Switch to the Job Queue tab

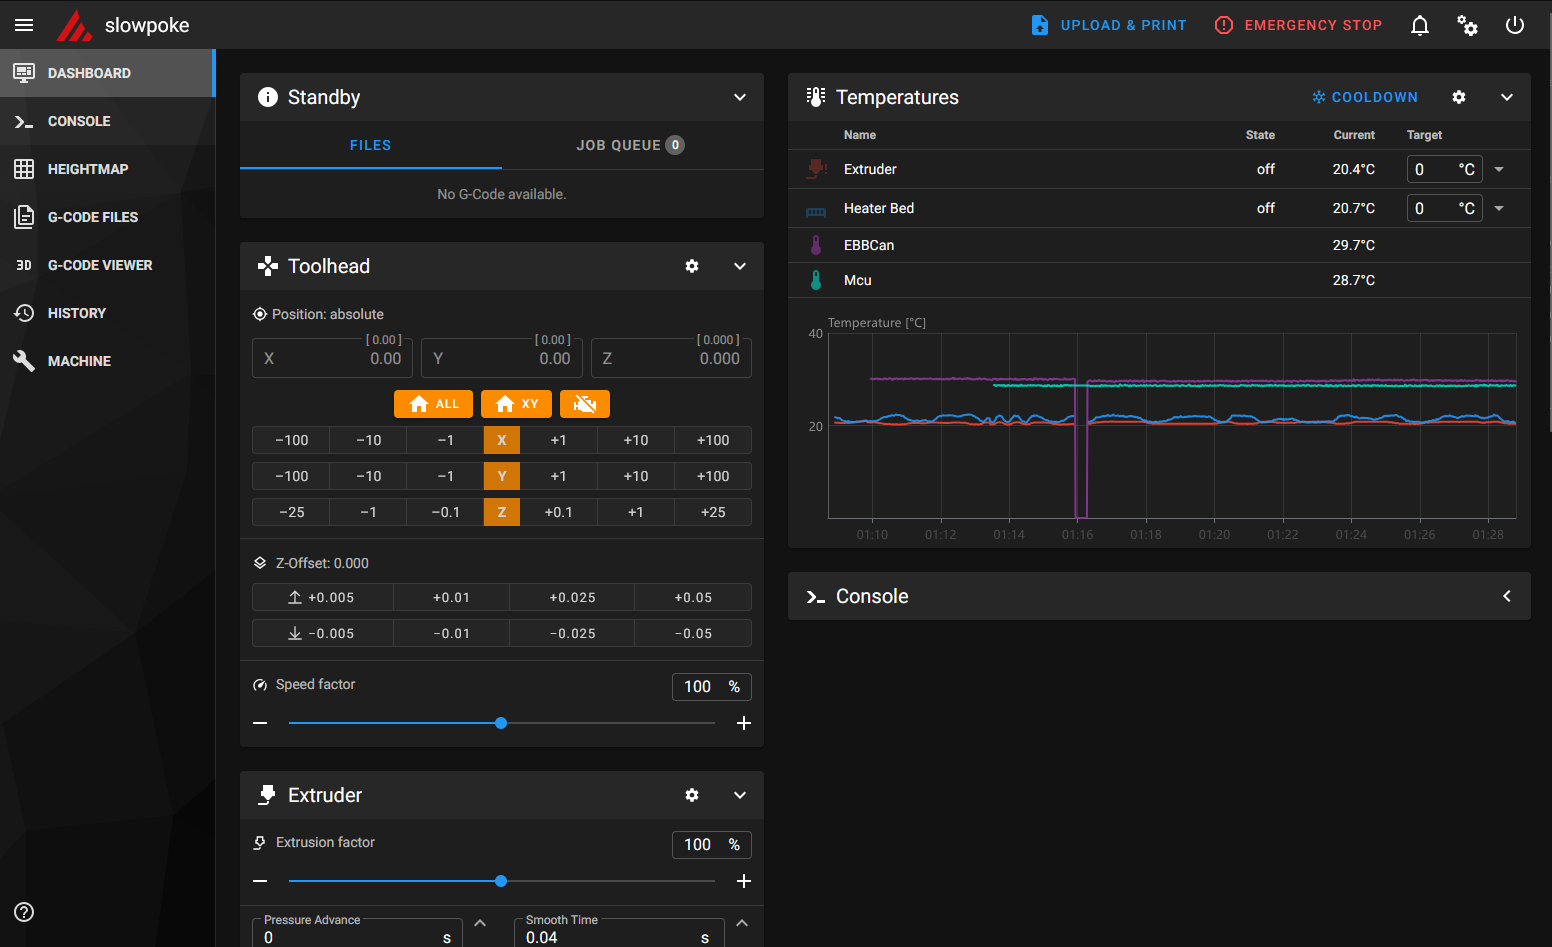630,145
